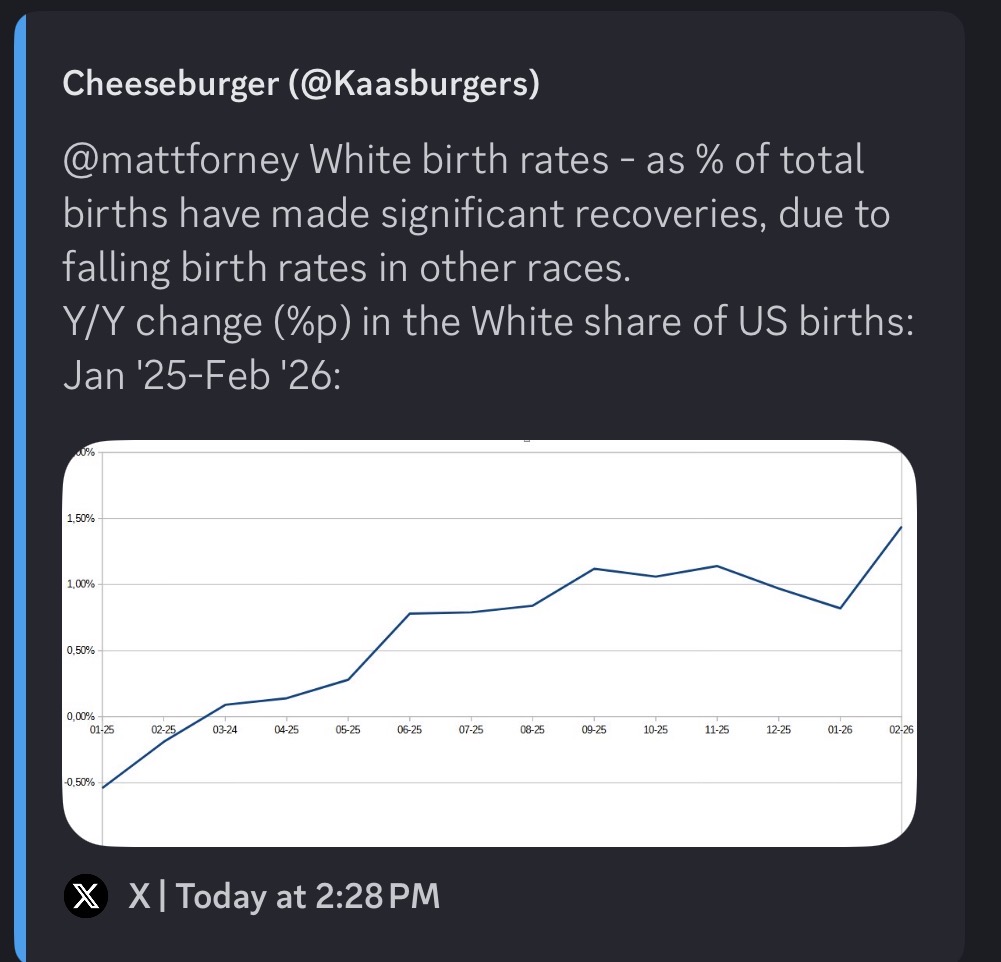Image resolution: width=1001 pixels, height=962 pixels.
Task: Open the birth share chart image
Action: coord(489,643)
